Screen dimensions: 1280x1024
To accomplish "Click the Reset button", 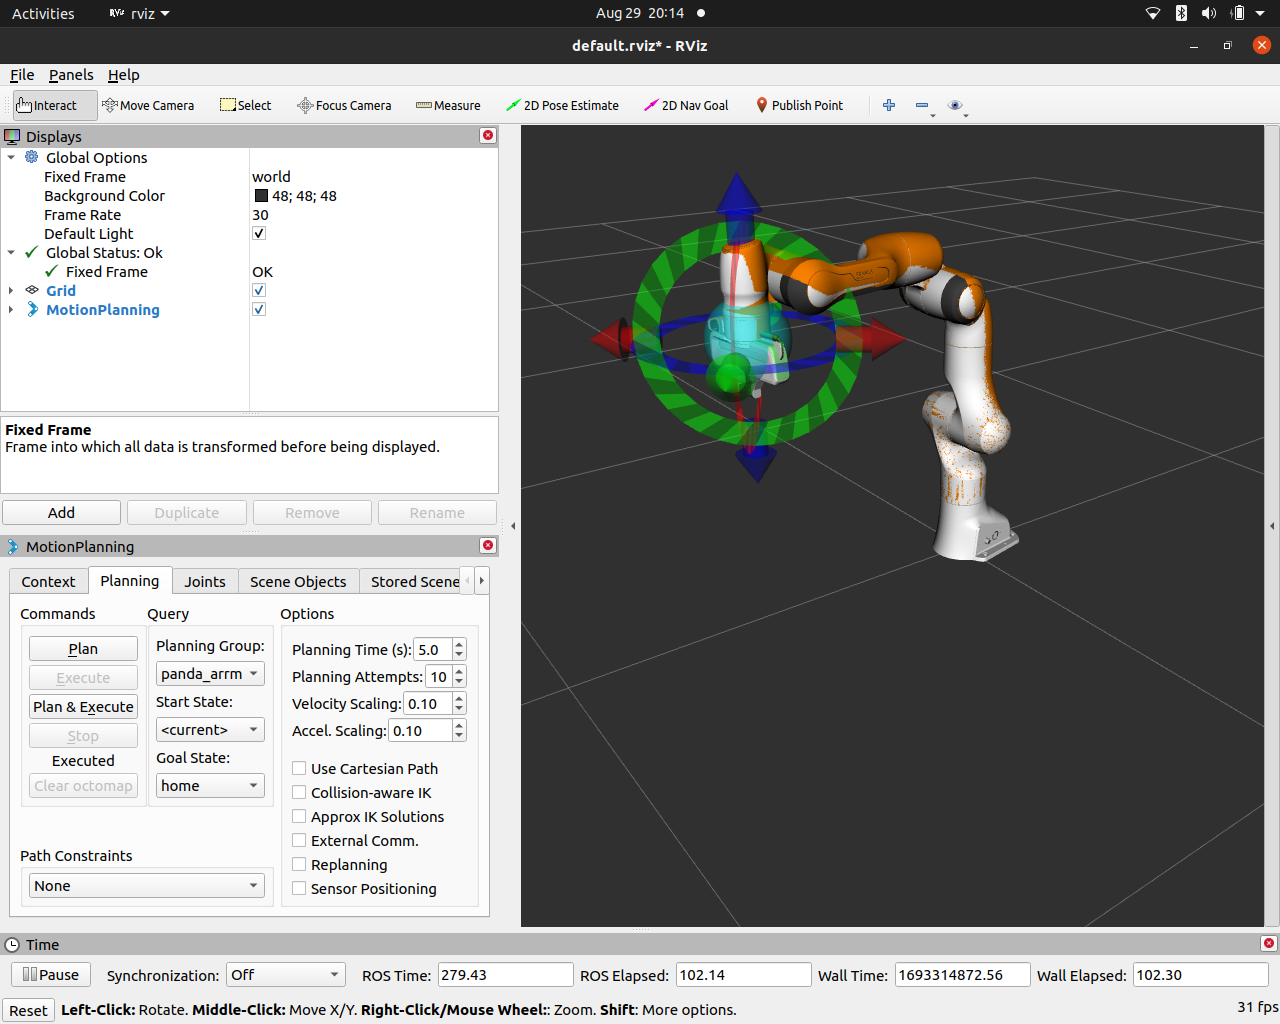I will (28, 1010).
